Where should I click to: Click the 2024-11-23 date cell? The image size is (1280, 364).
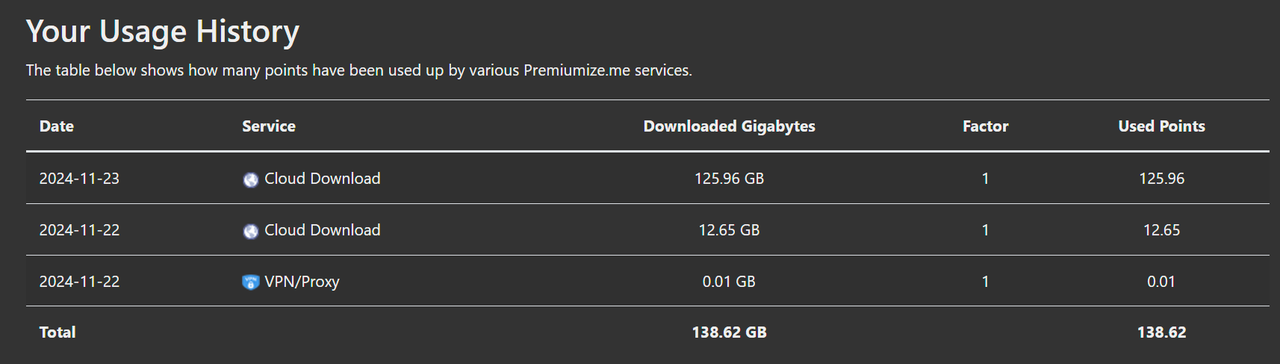point(79,179)
